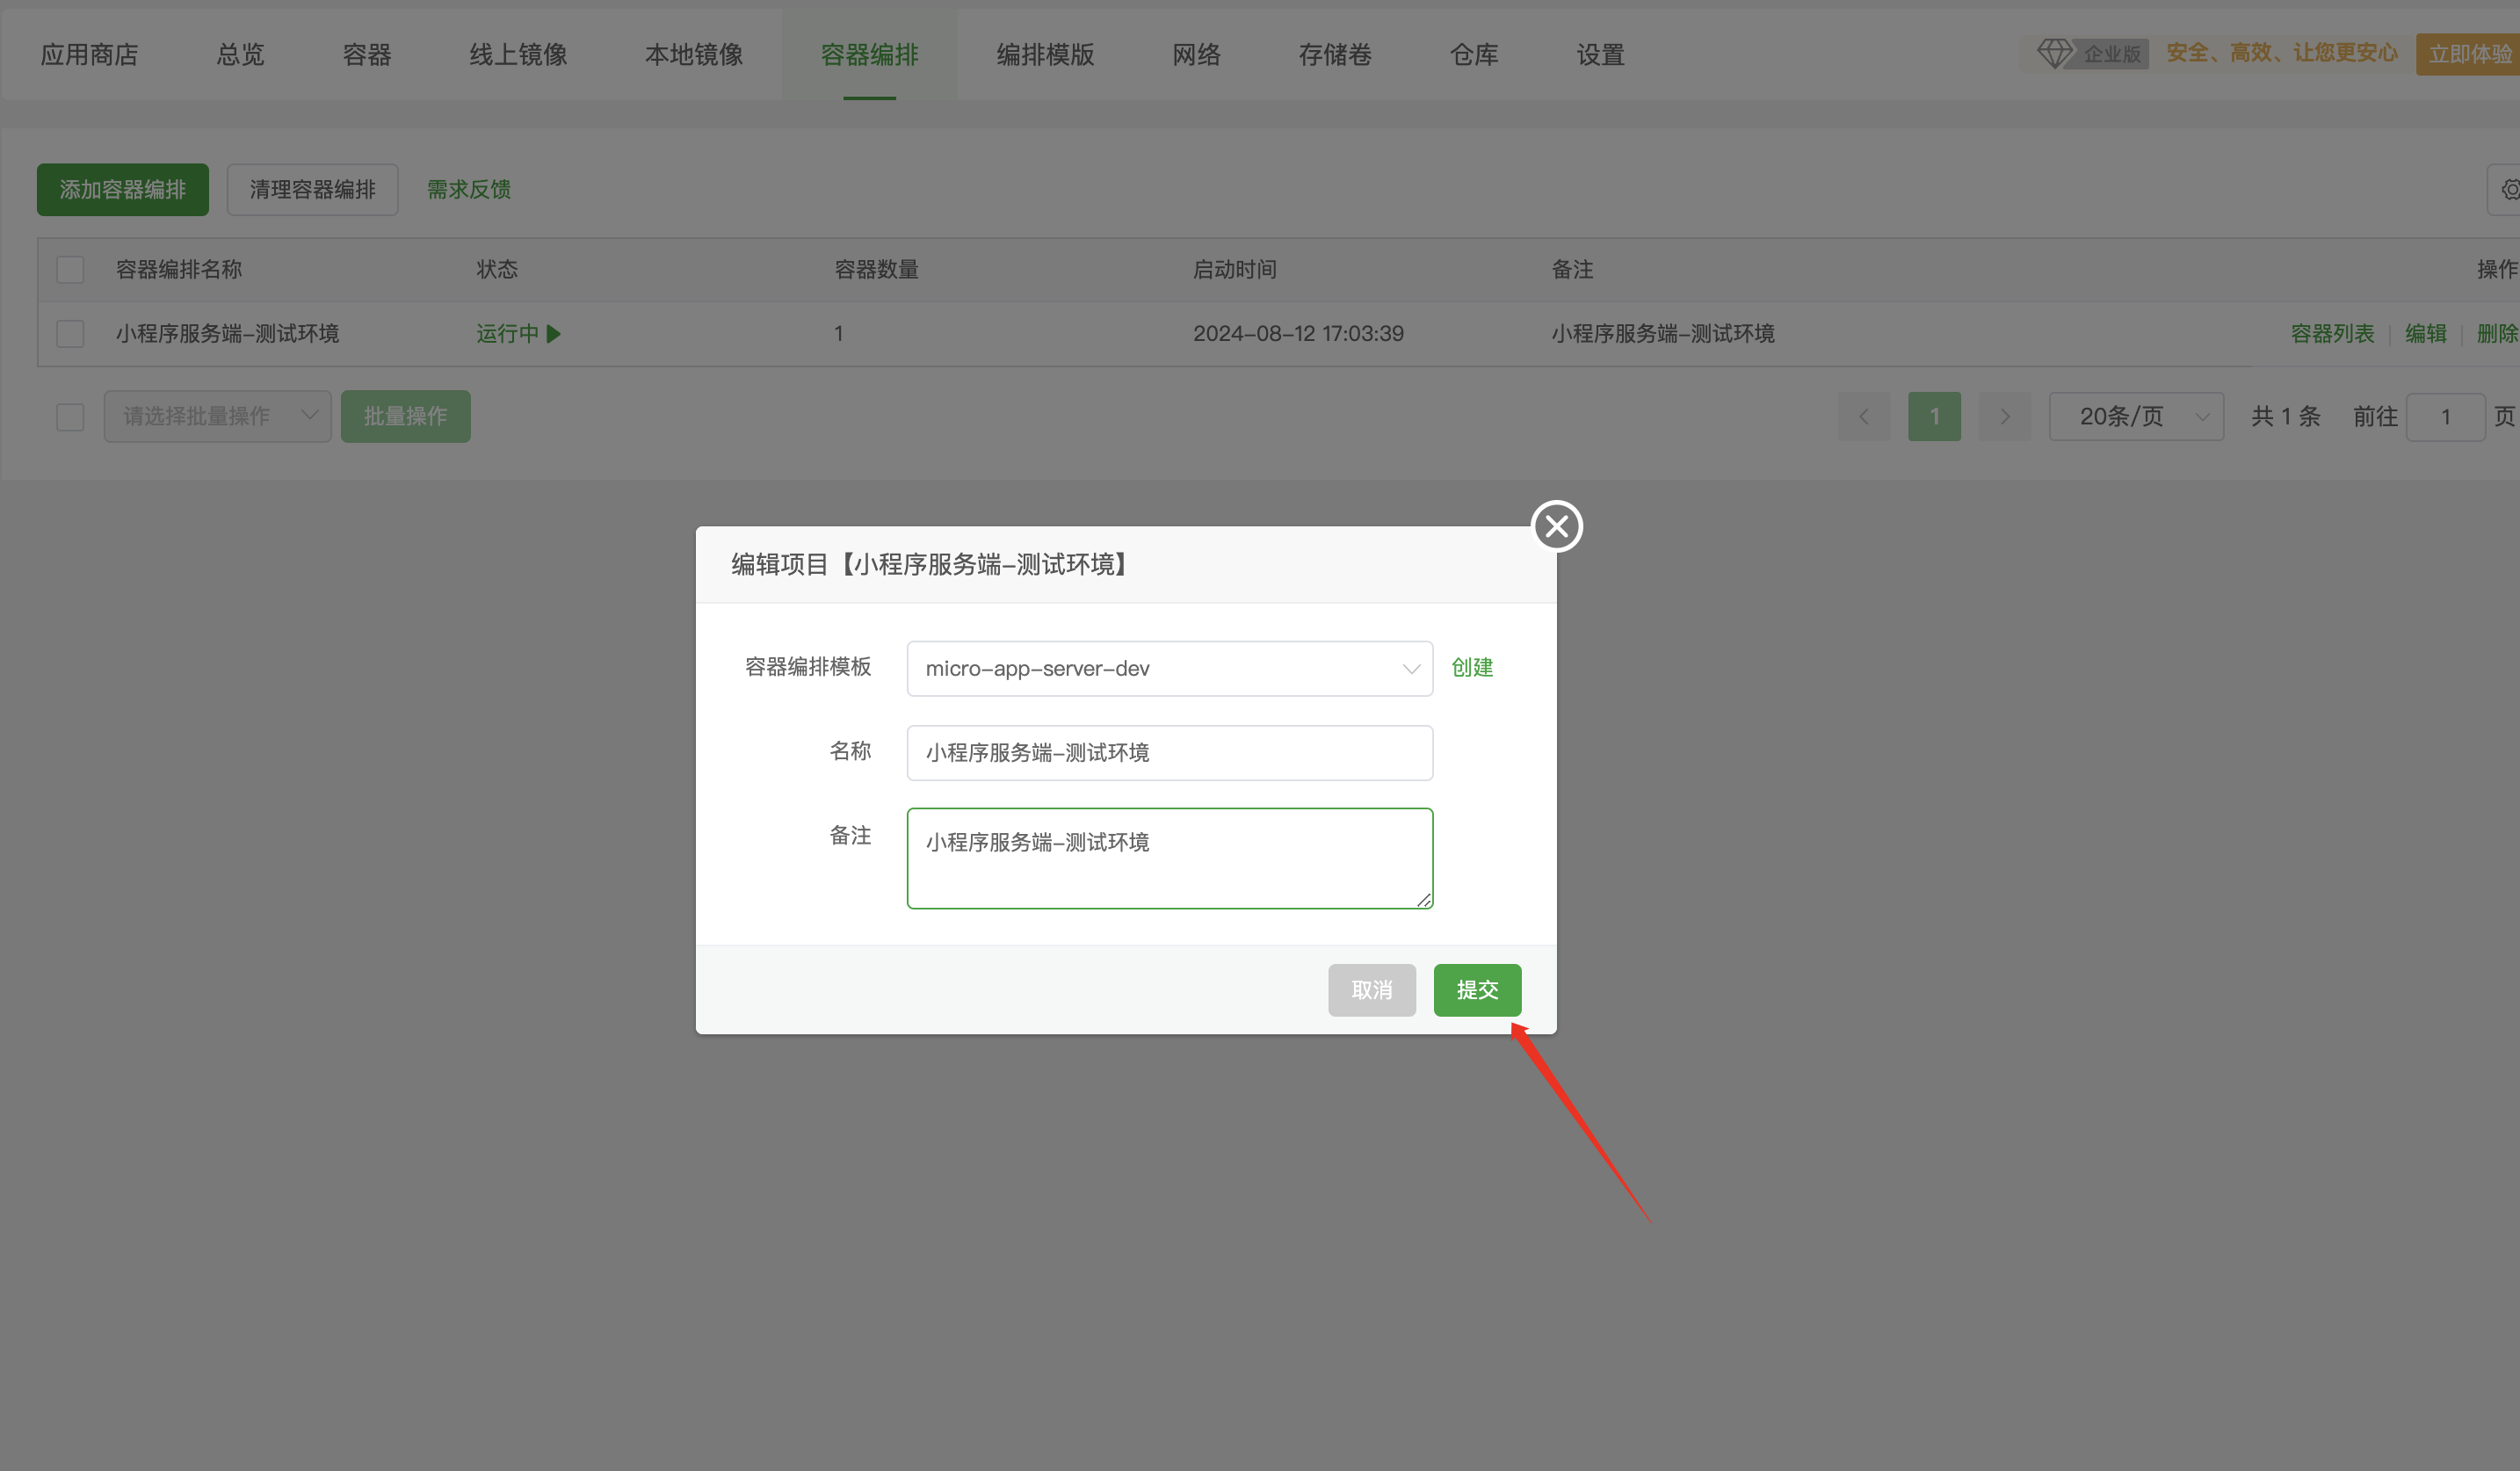
Task: Open the 请选择批量操作 dropdown
Action: click(x=217, y=416)
